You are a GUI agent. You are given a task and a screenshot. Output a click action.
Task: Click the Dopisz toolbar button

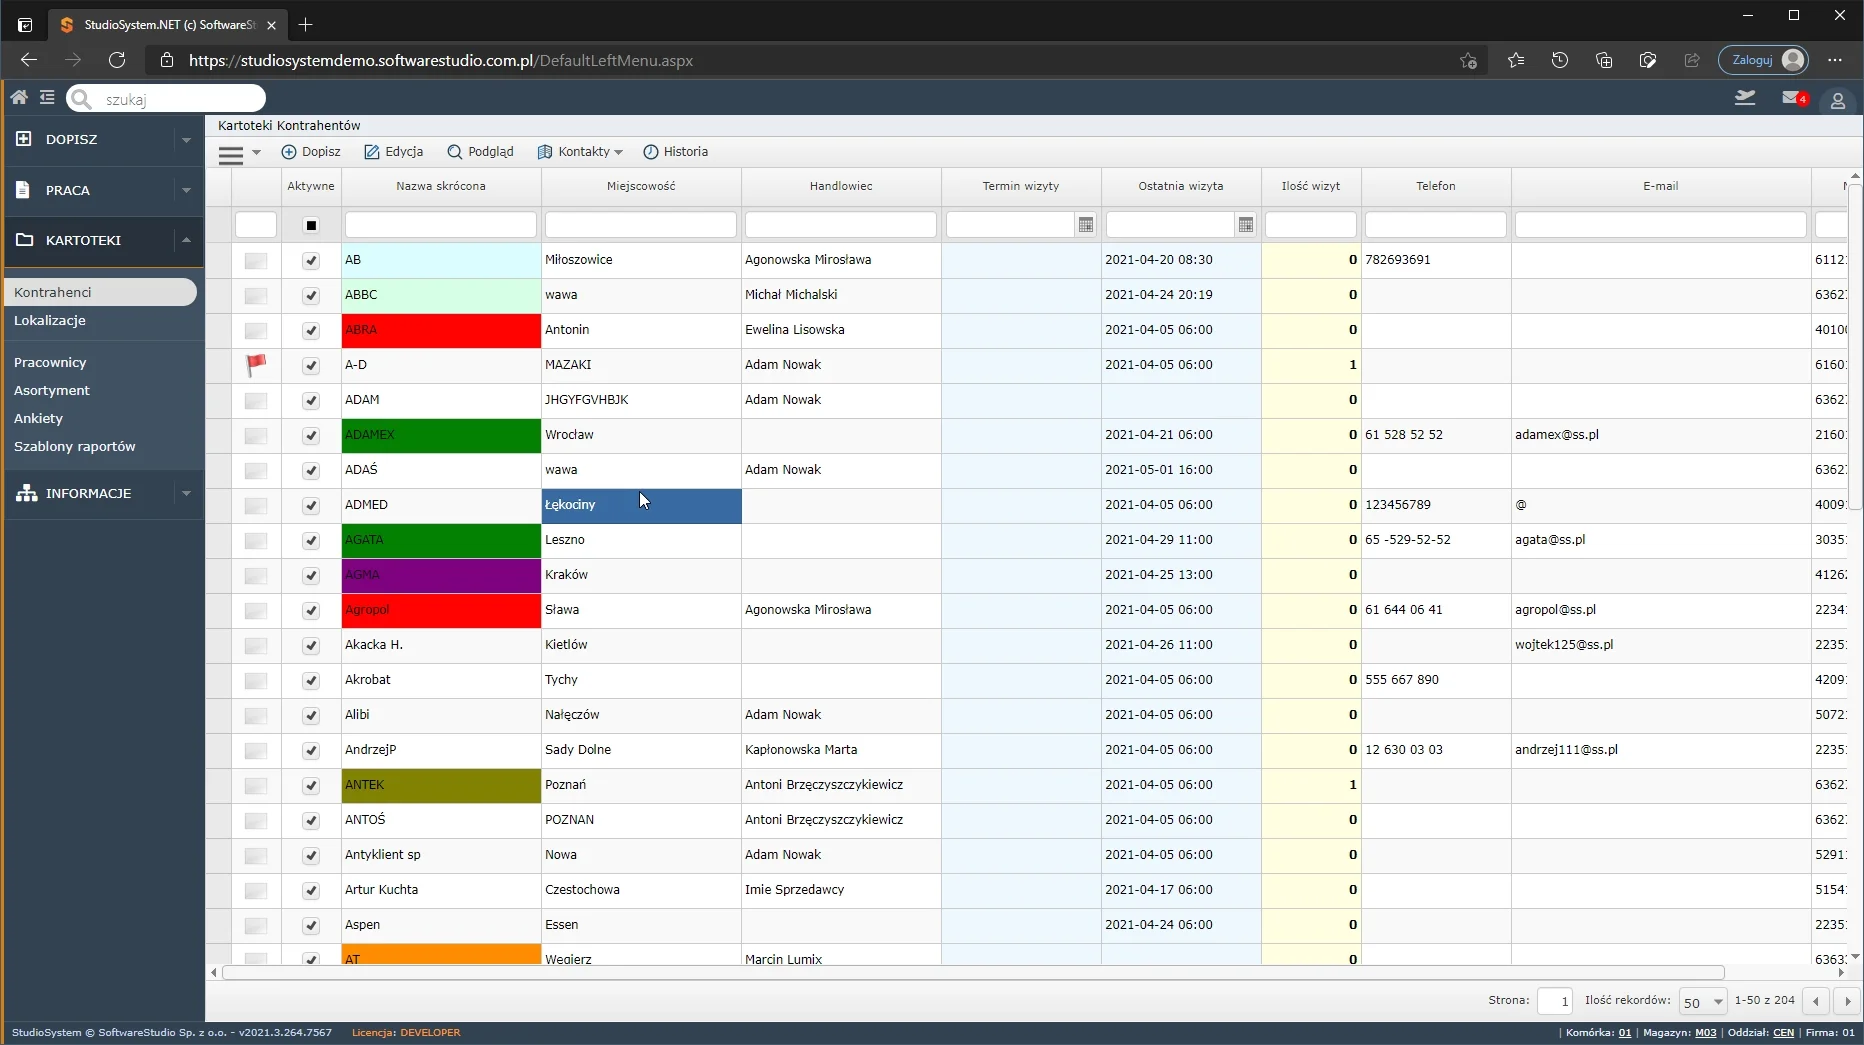point(311,152)
